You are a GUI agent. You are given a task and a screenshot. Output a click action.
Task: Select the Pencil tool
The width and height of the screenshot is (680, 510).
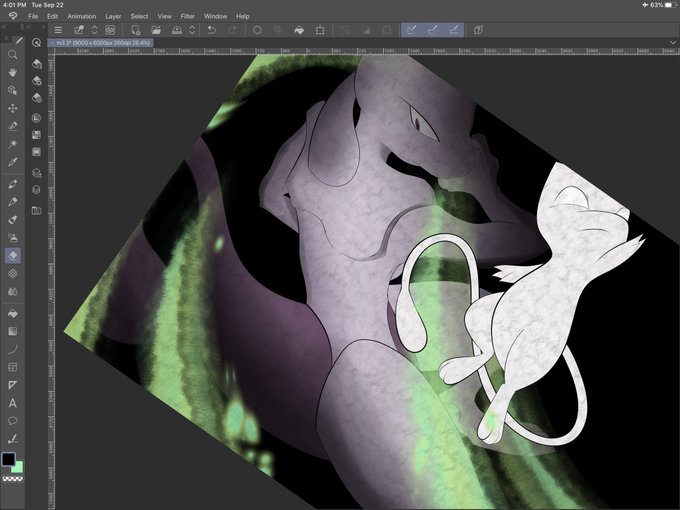tap(13, 202)
